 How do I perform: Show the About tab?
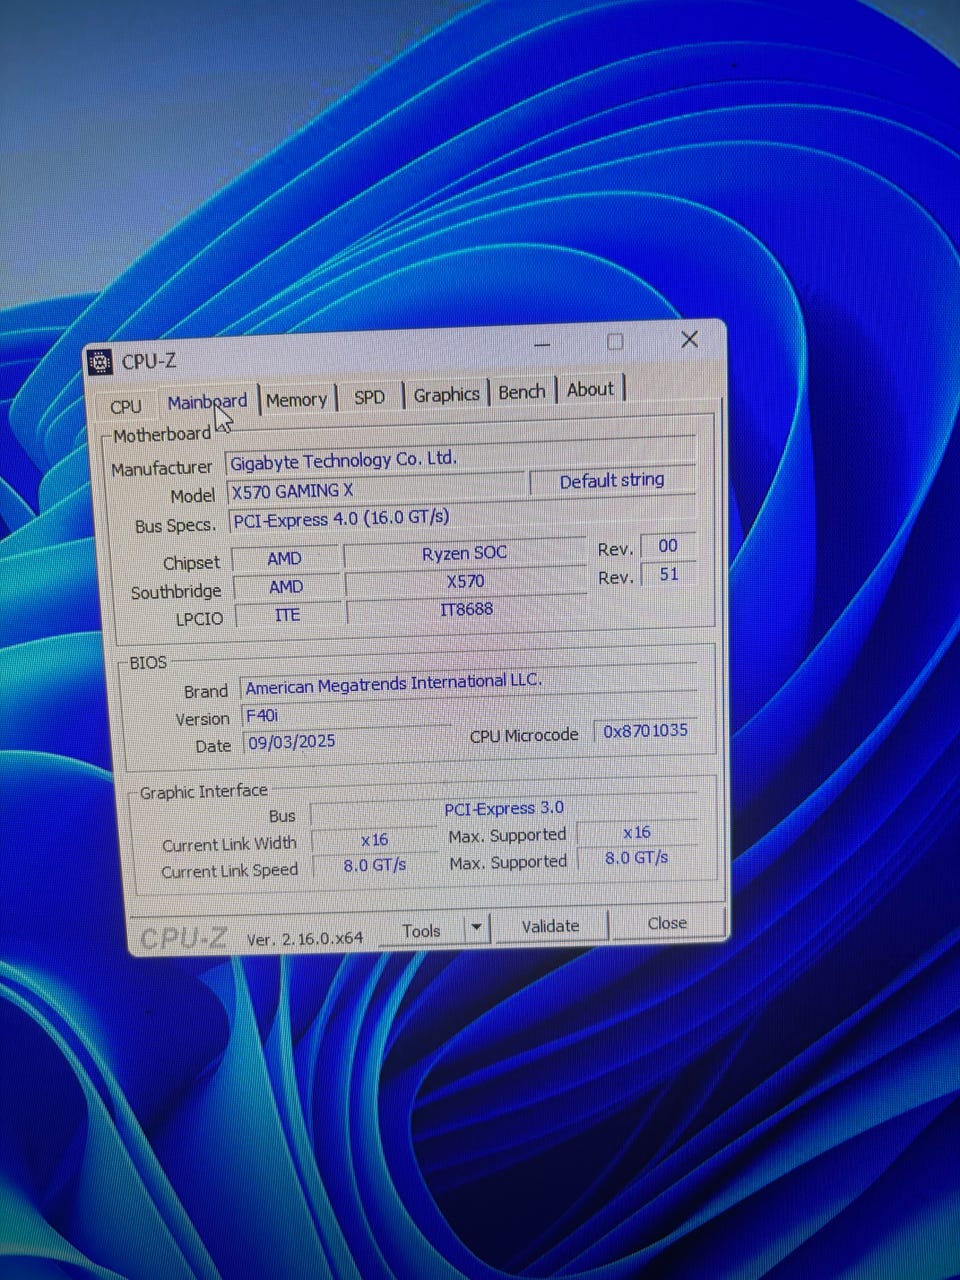coord(590,390)
